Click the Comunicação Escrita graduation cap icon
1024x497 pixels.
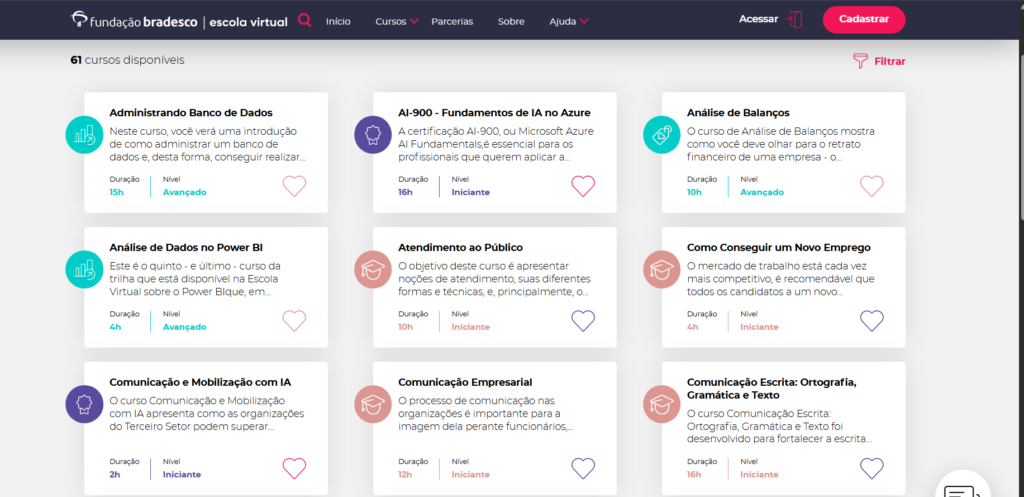pyautogui.click(x=662, y=404)
